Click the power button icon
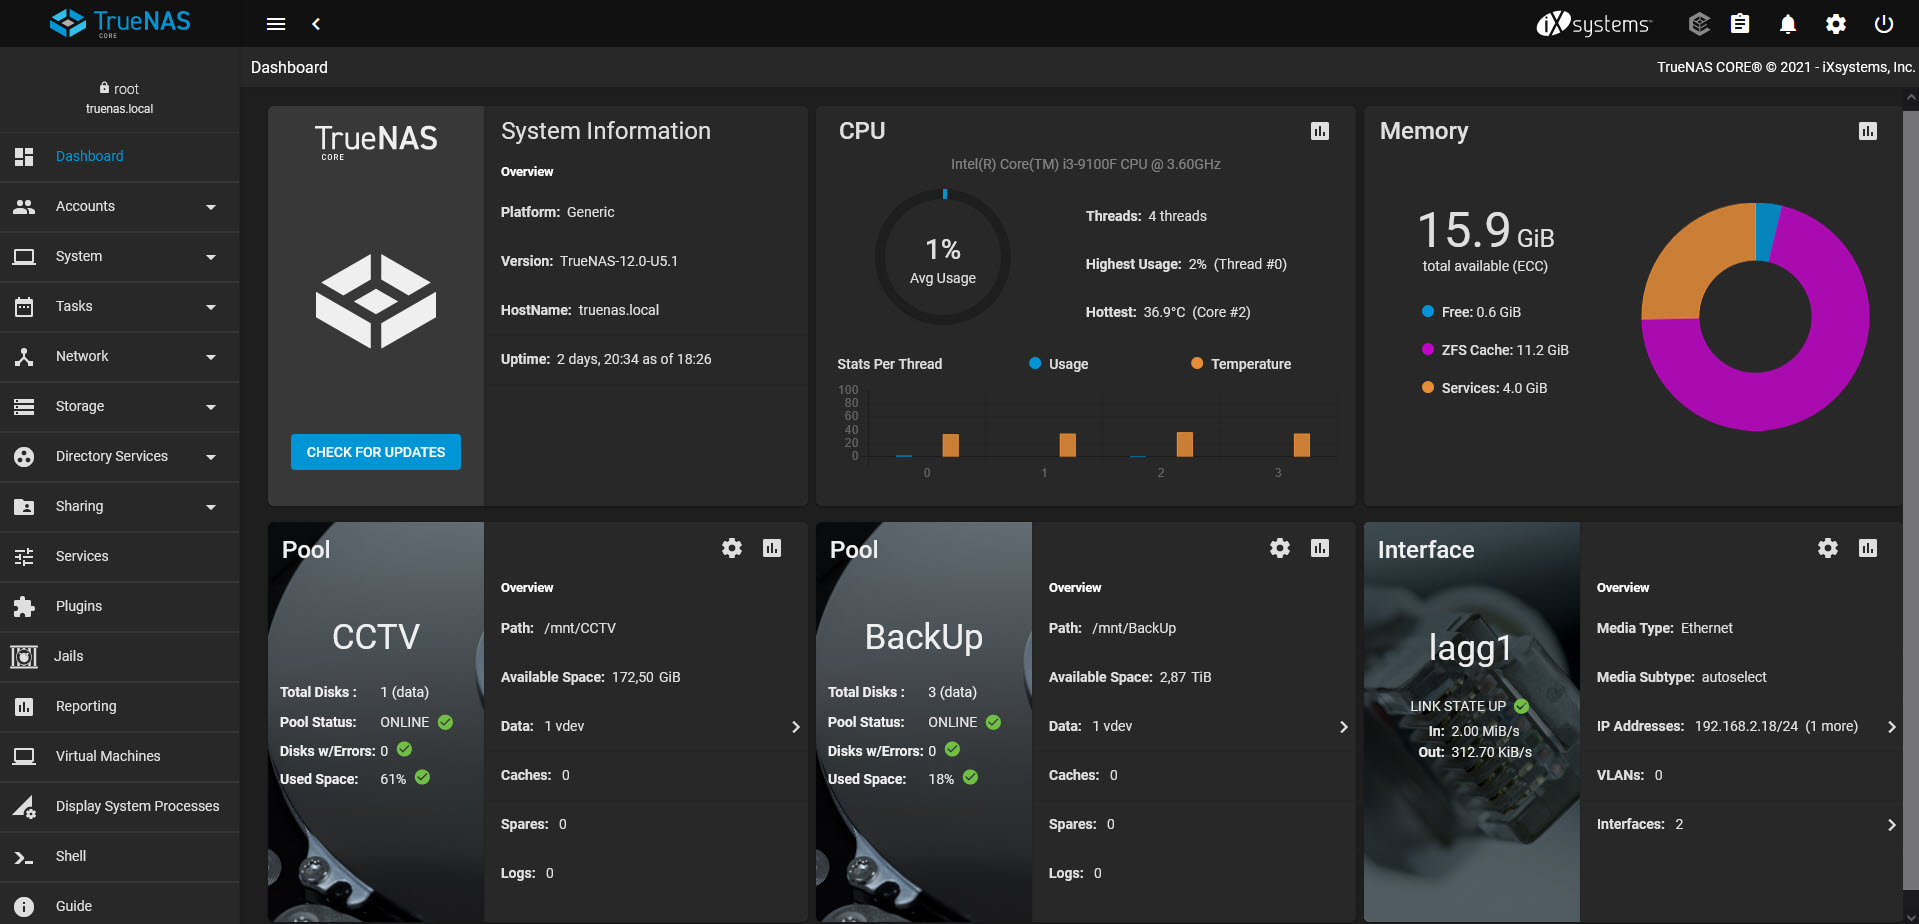This screenshot has height=924, width=1919. 1884,24
